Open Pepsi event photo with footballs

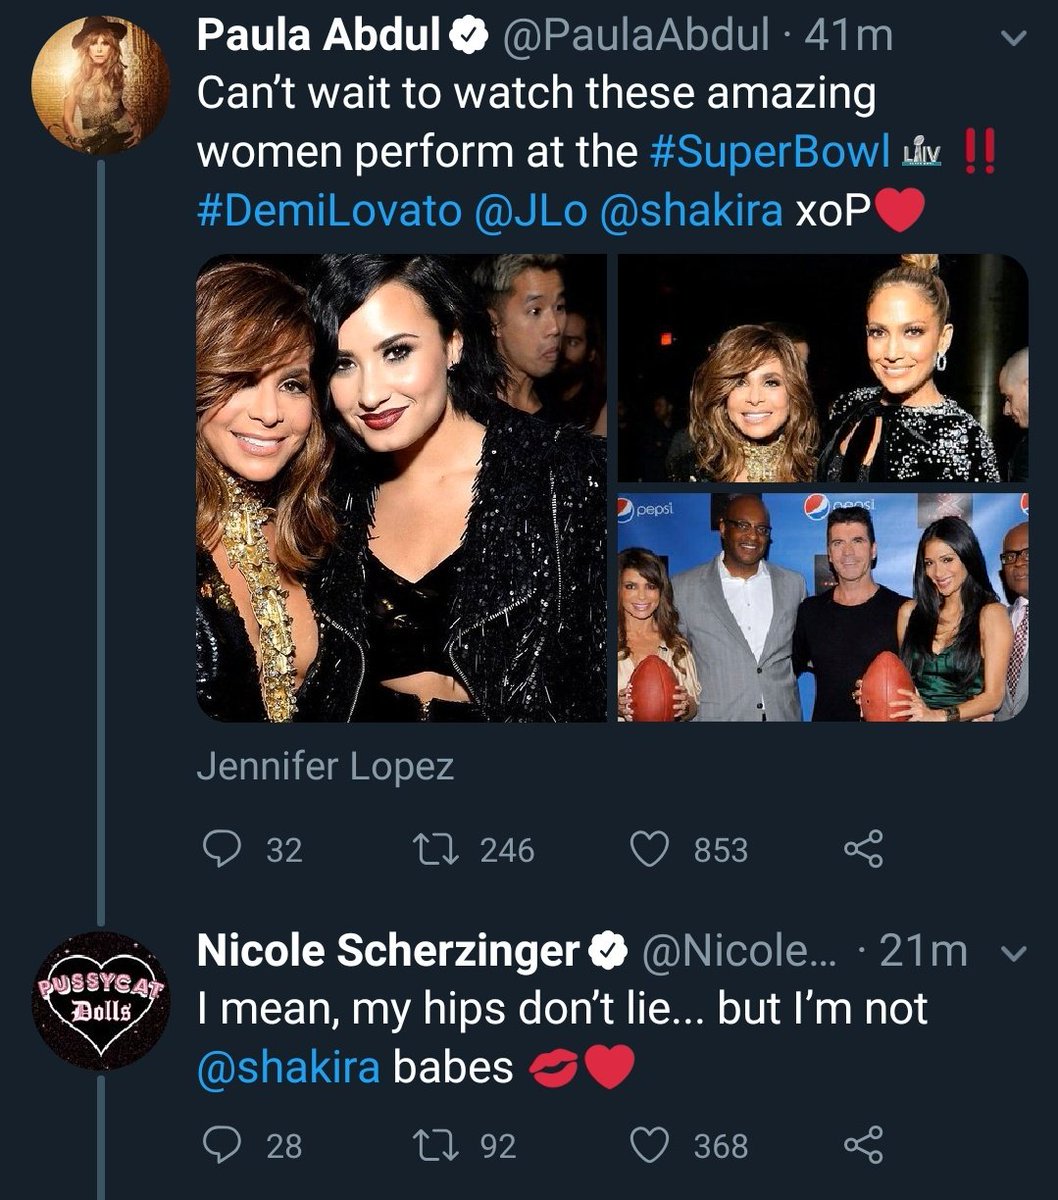(x=822, y=606)
